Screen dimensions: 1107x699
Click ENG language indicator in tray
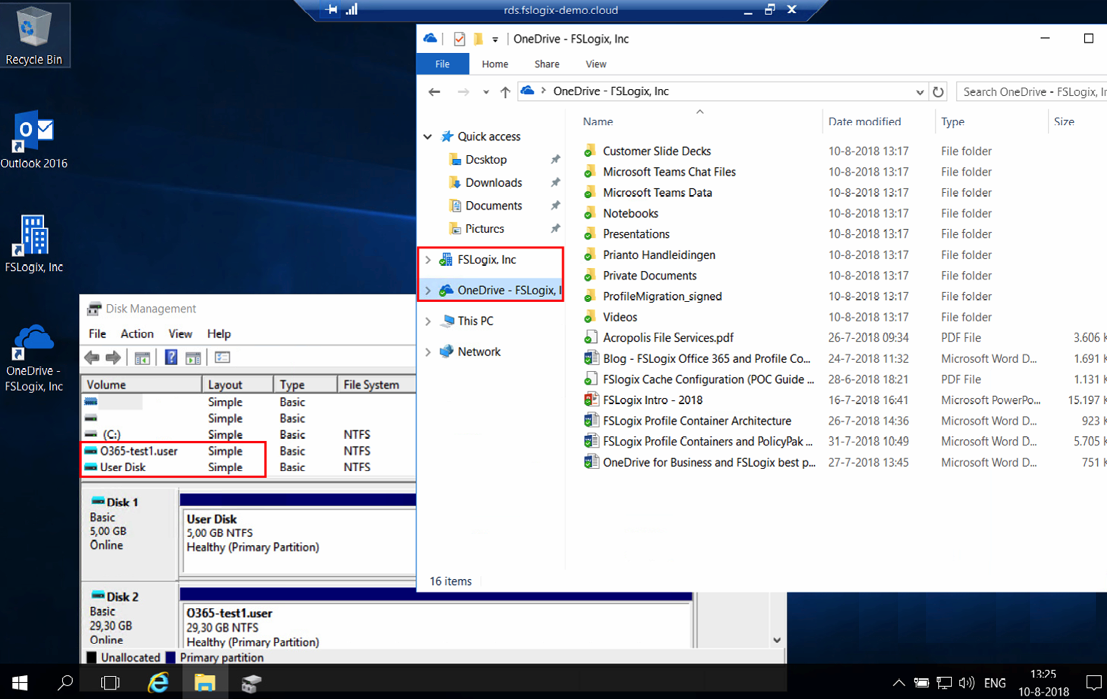pyautogui.click(x=995, y=683)
